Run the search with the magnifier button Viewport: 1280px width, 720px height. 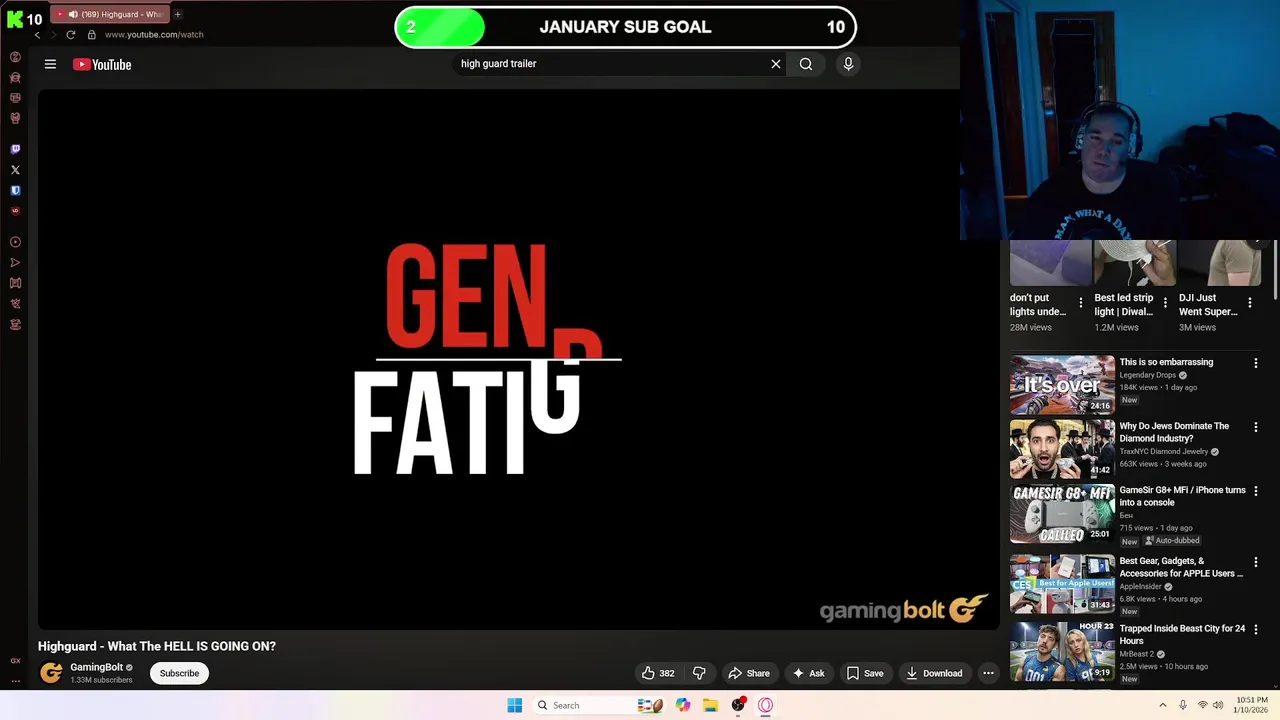[806, 64]
